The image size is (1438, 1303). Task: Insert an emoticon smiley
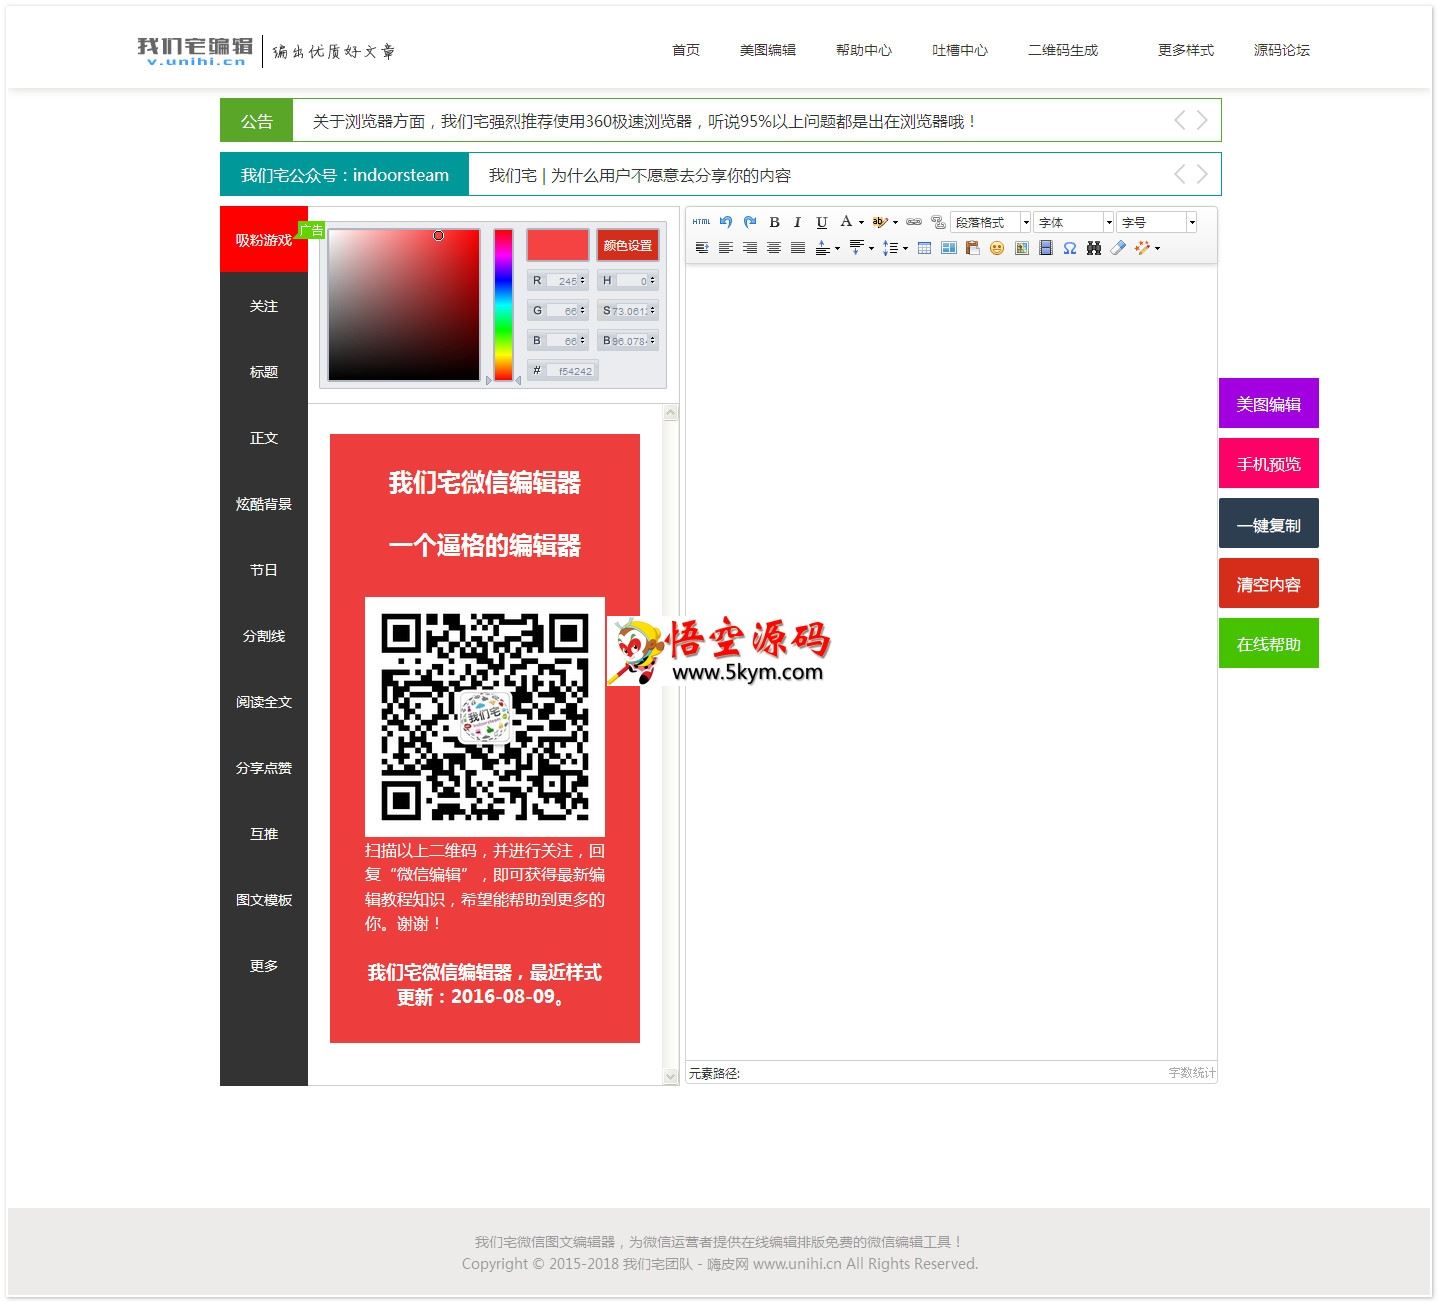pos(997,248)
